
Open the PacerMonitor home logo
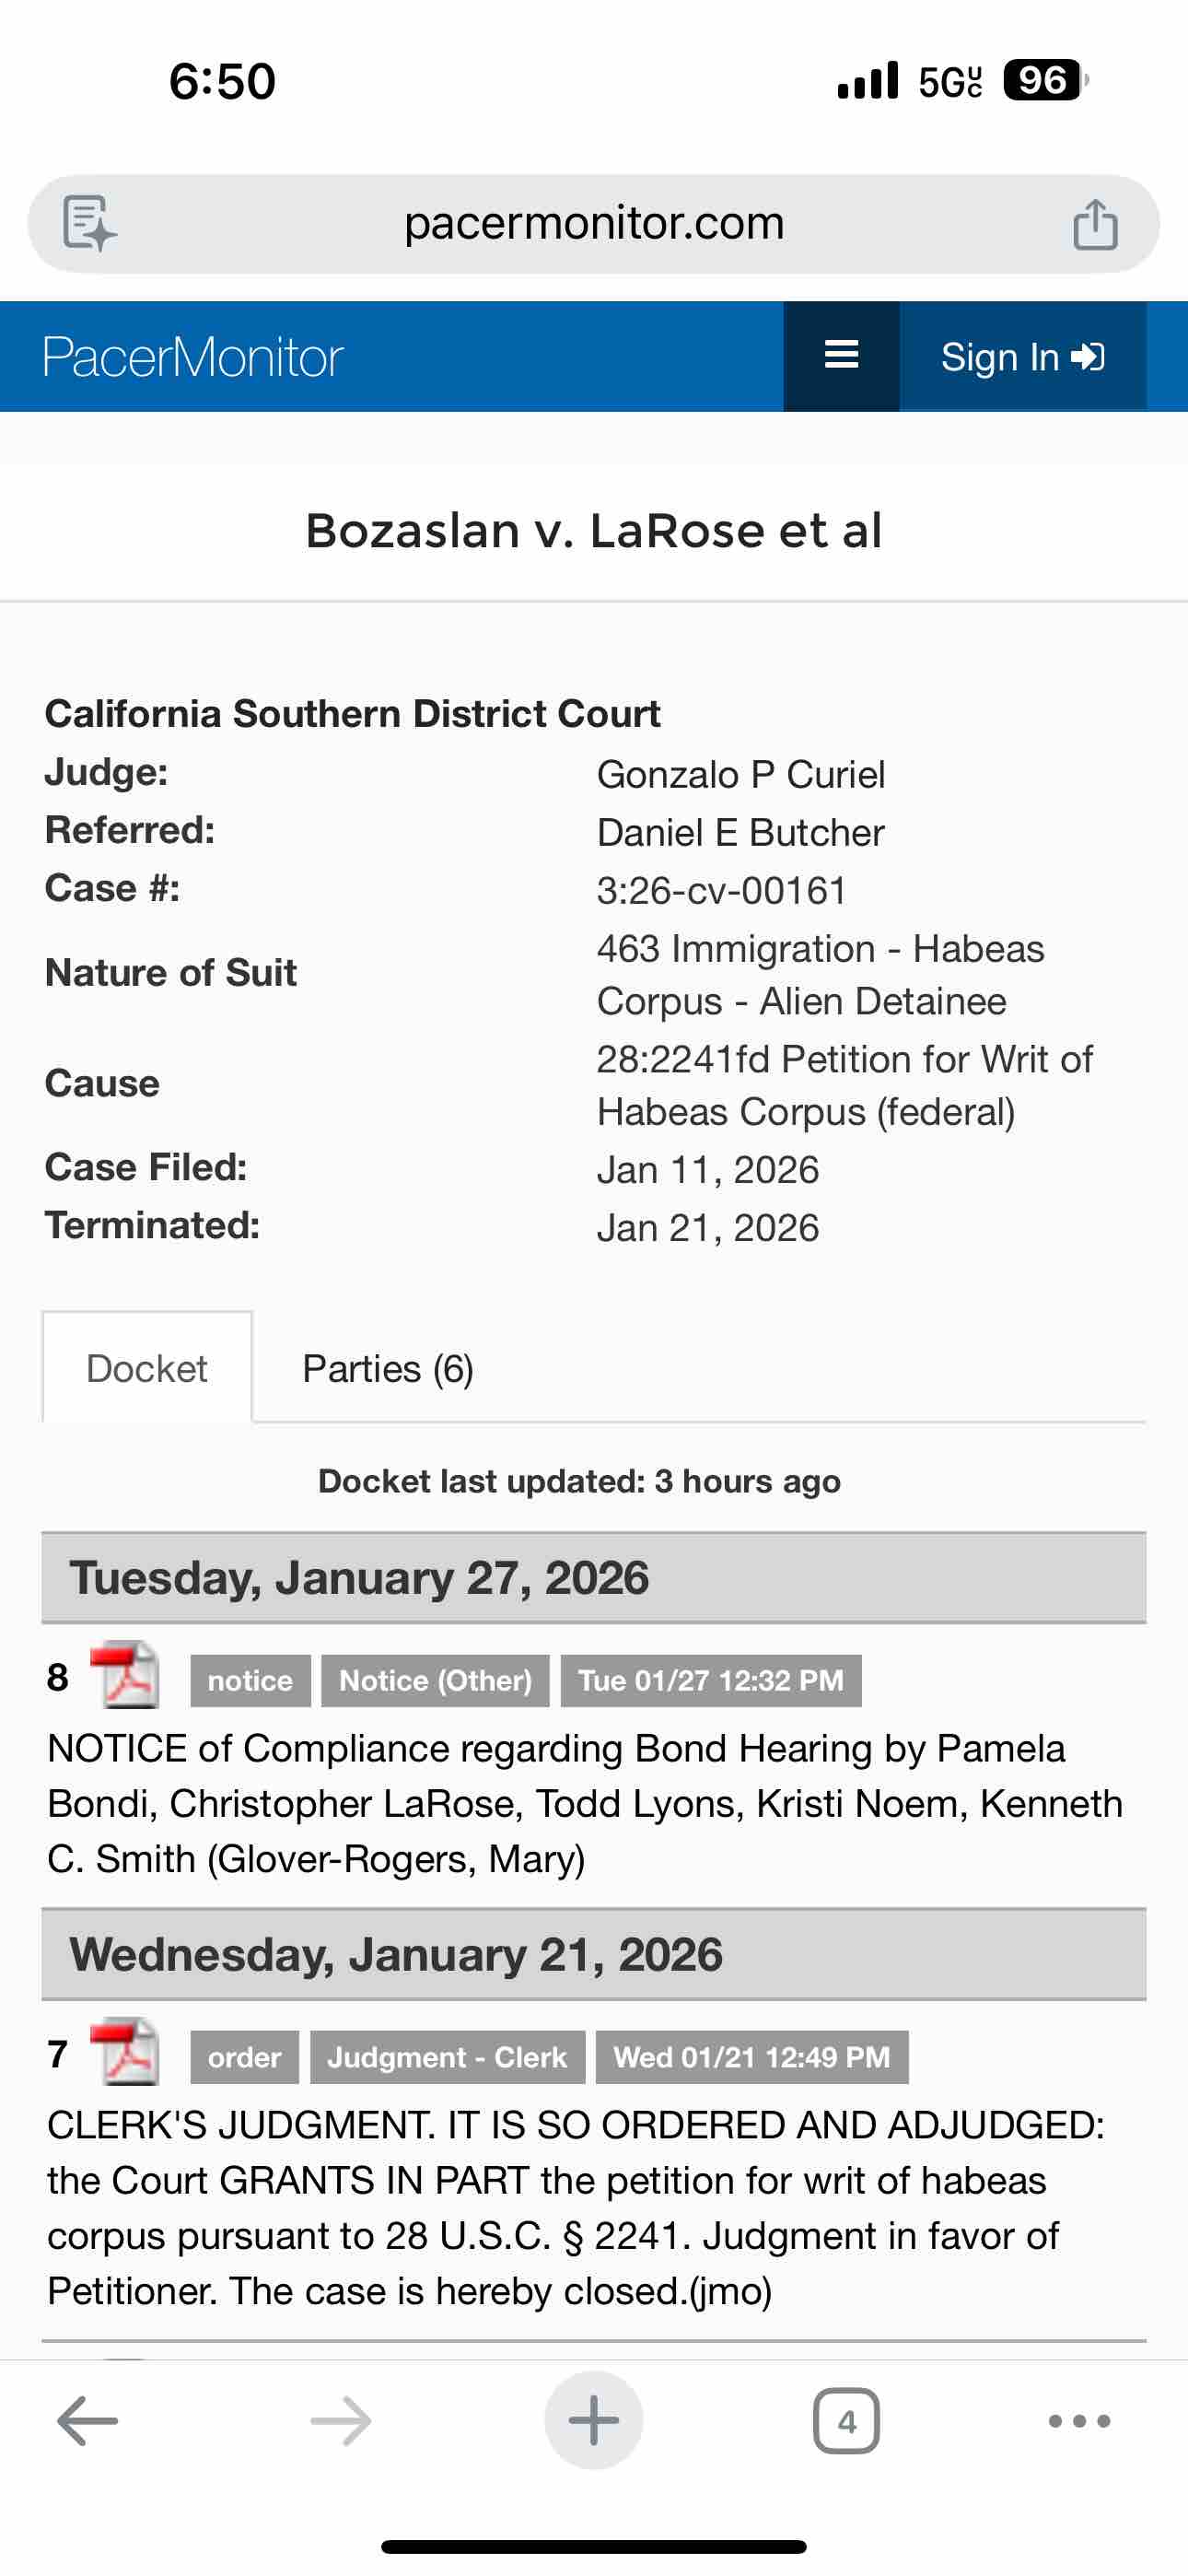pos(193,357)
